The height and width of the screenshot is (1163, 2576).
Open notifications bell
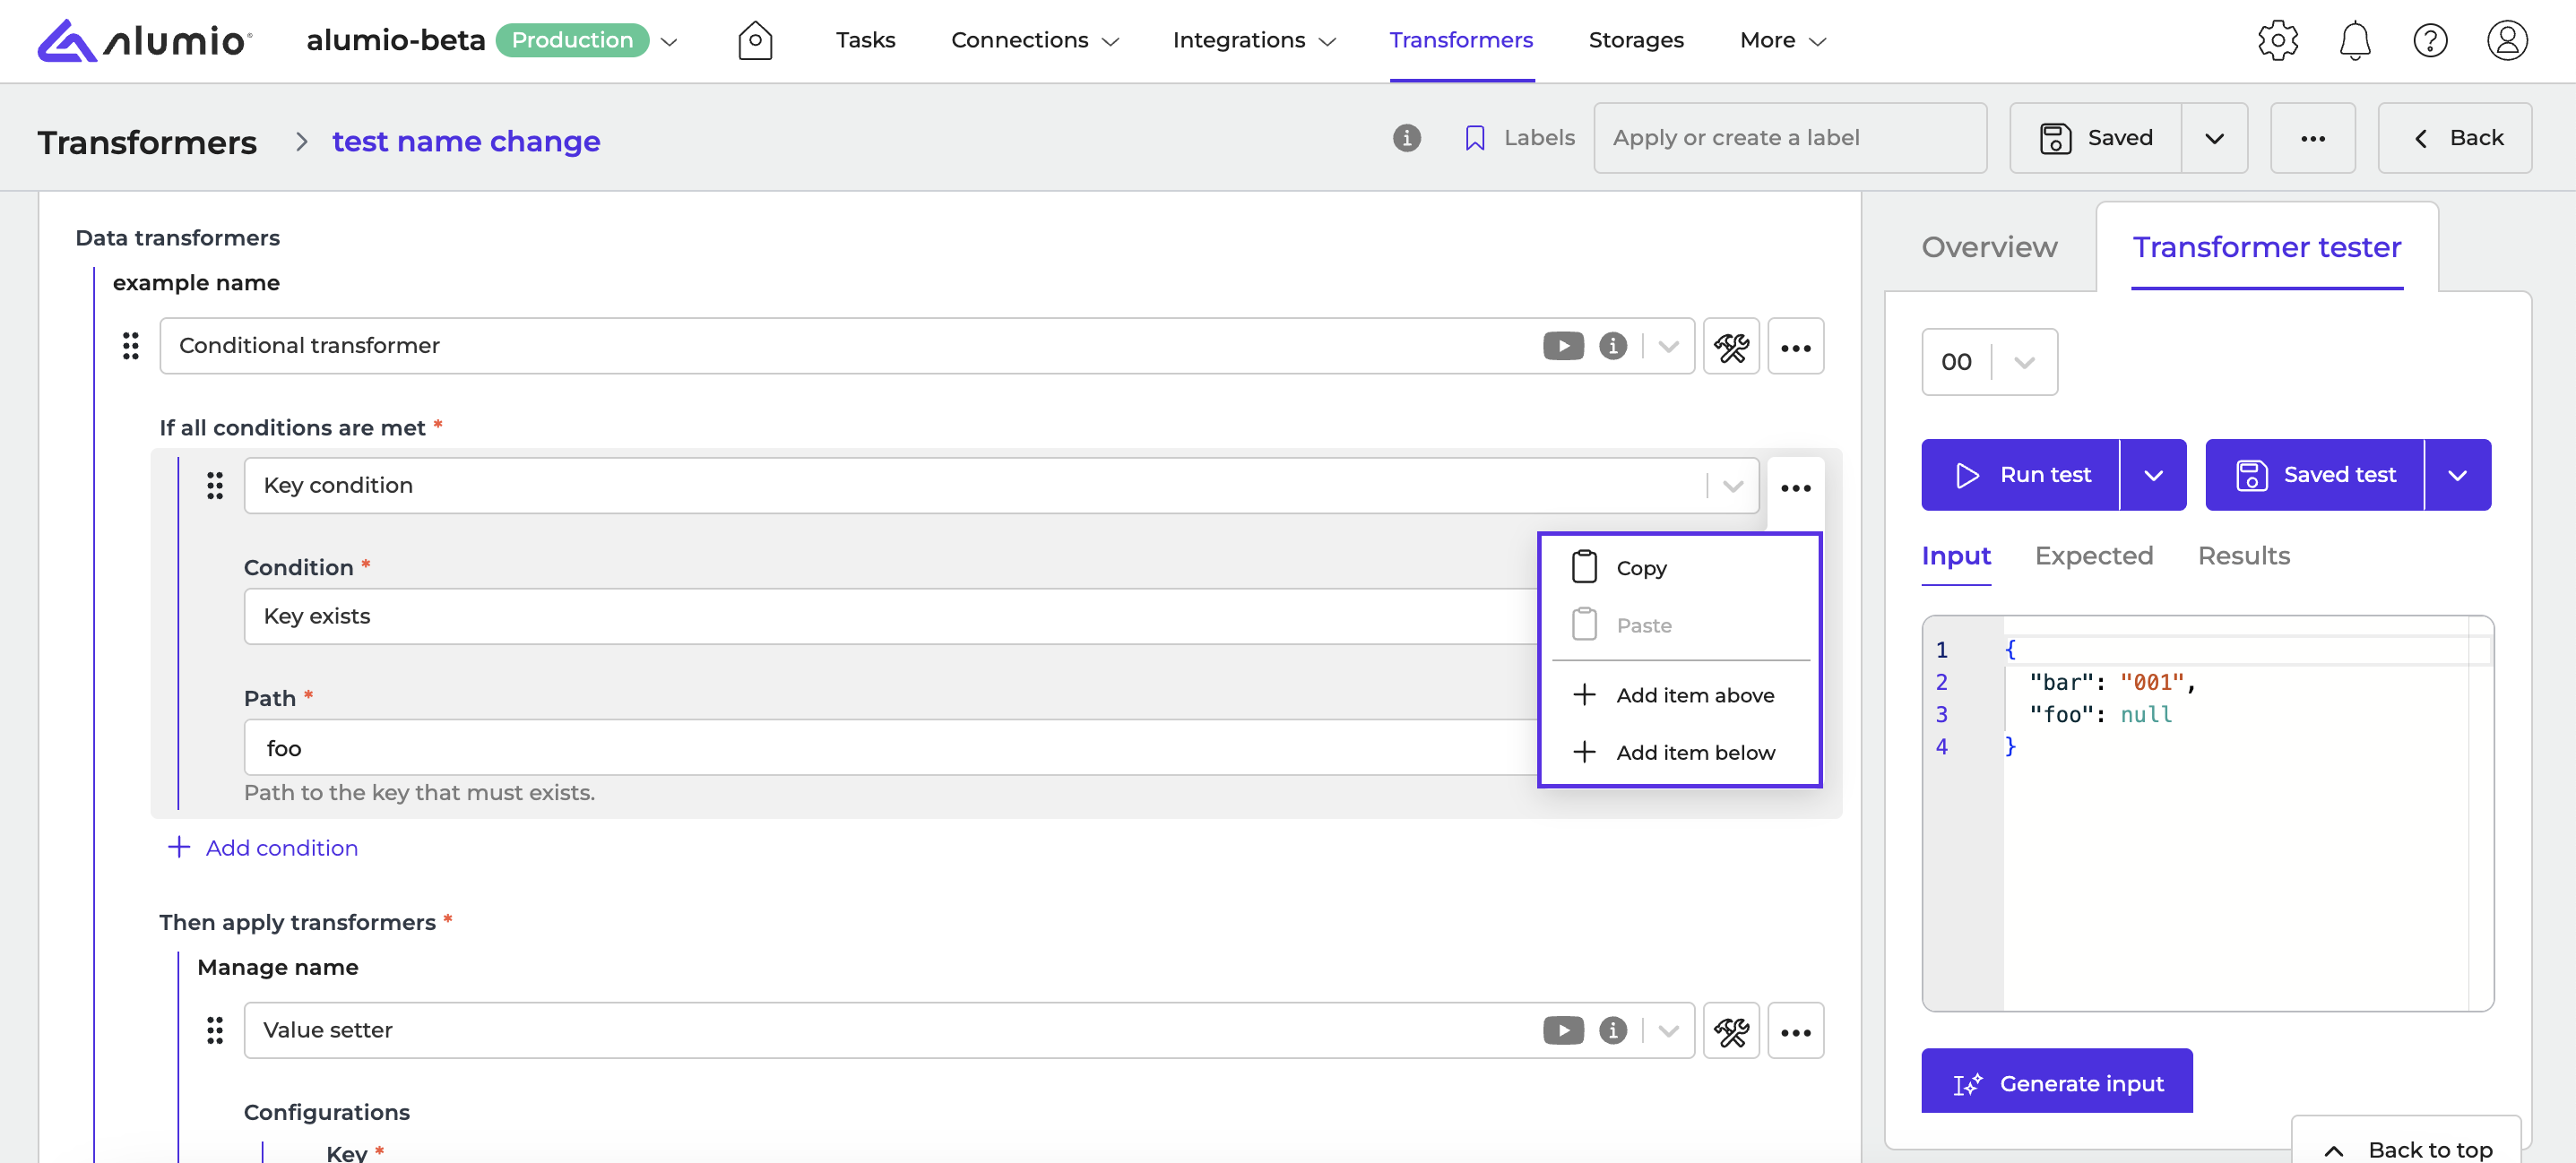coord(2354,41)
